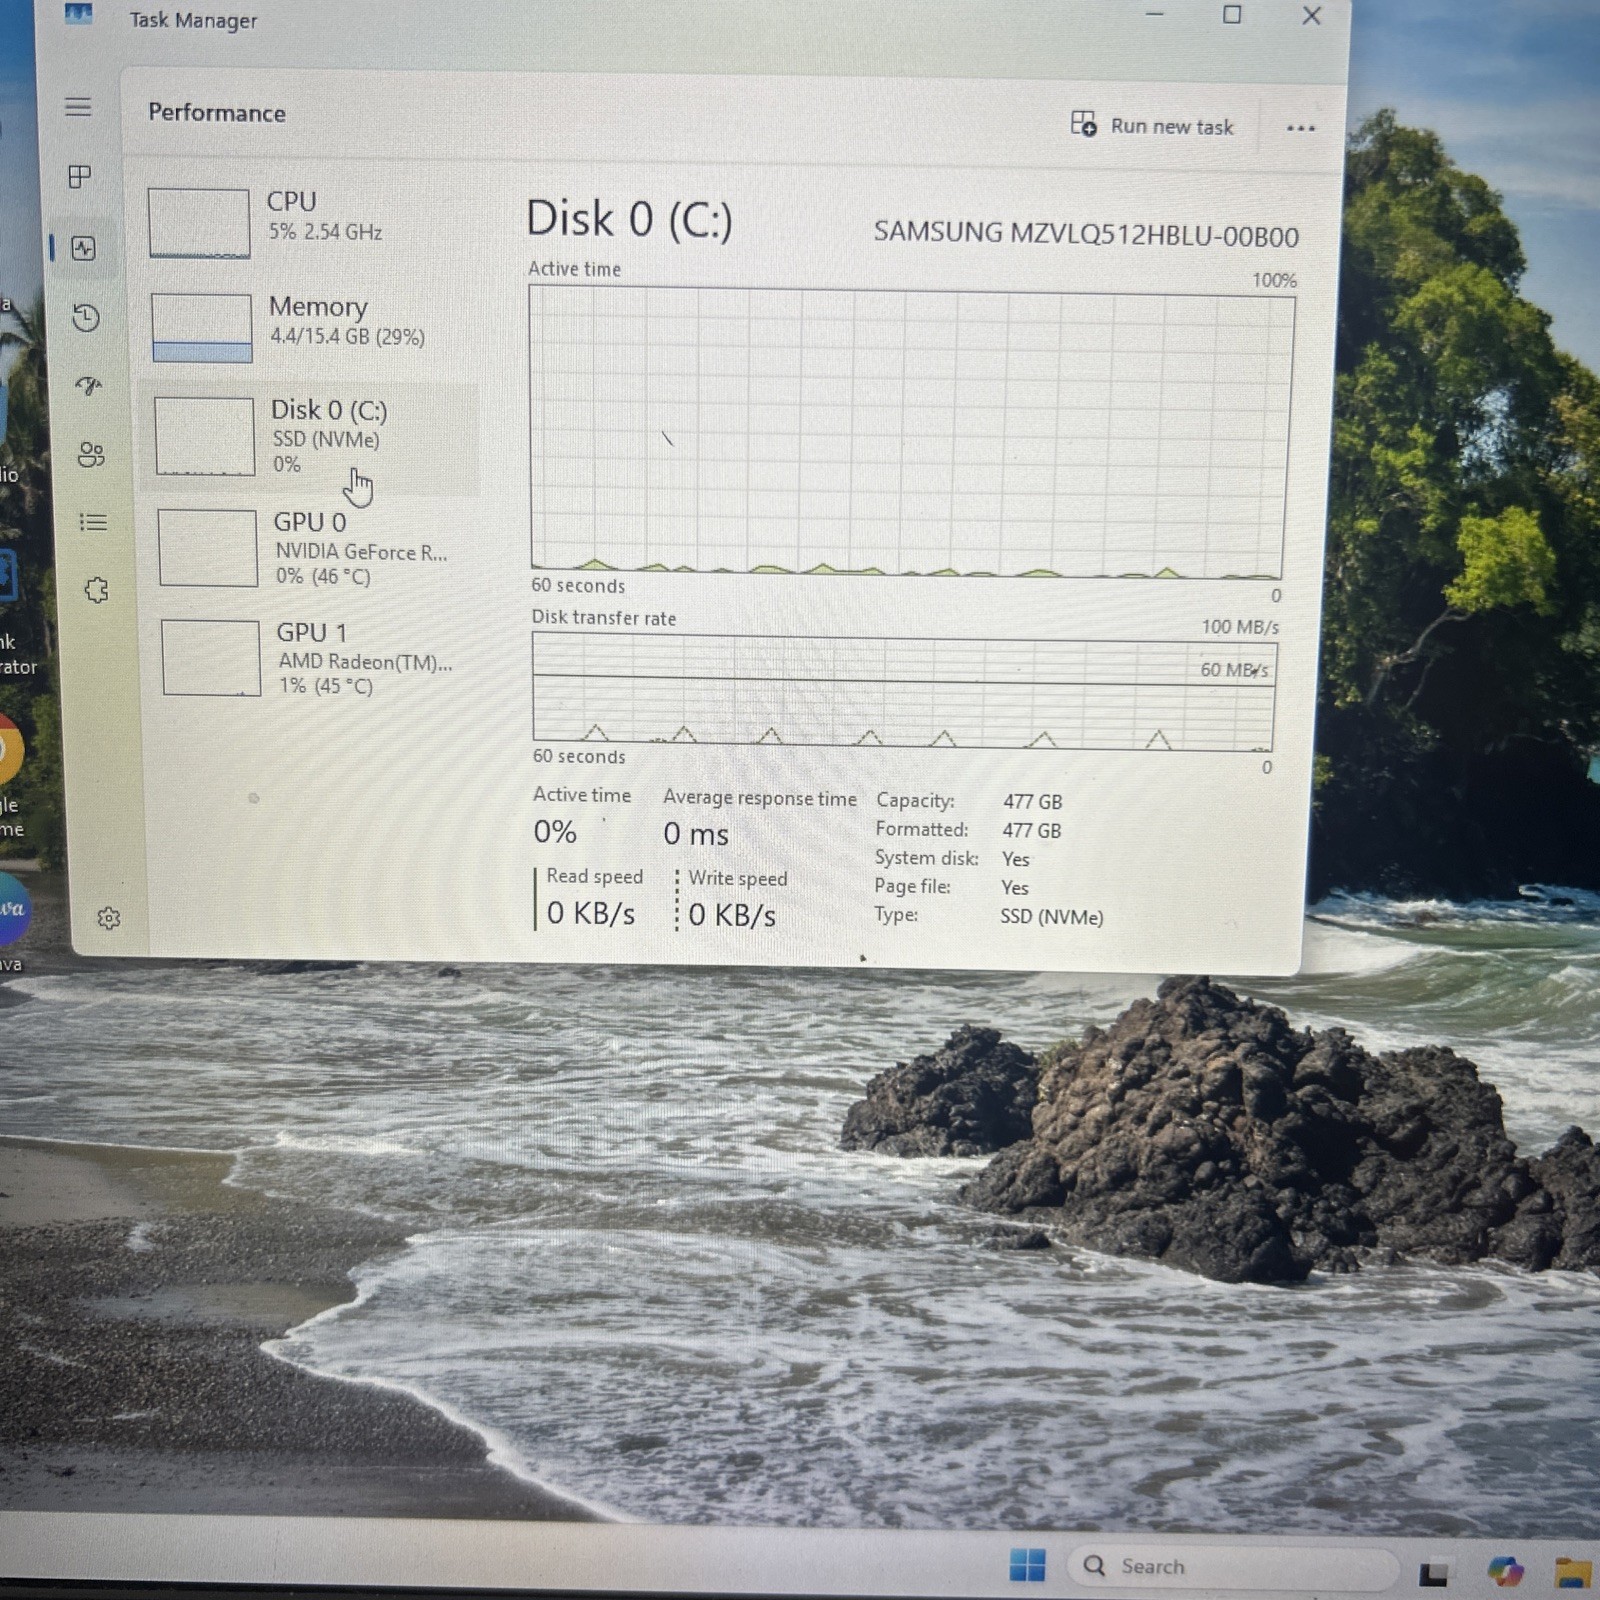Close the Task Manager window

1312,16
